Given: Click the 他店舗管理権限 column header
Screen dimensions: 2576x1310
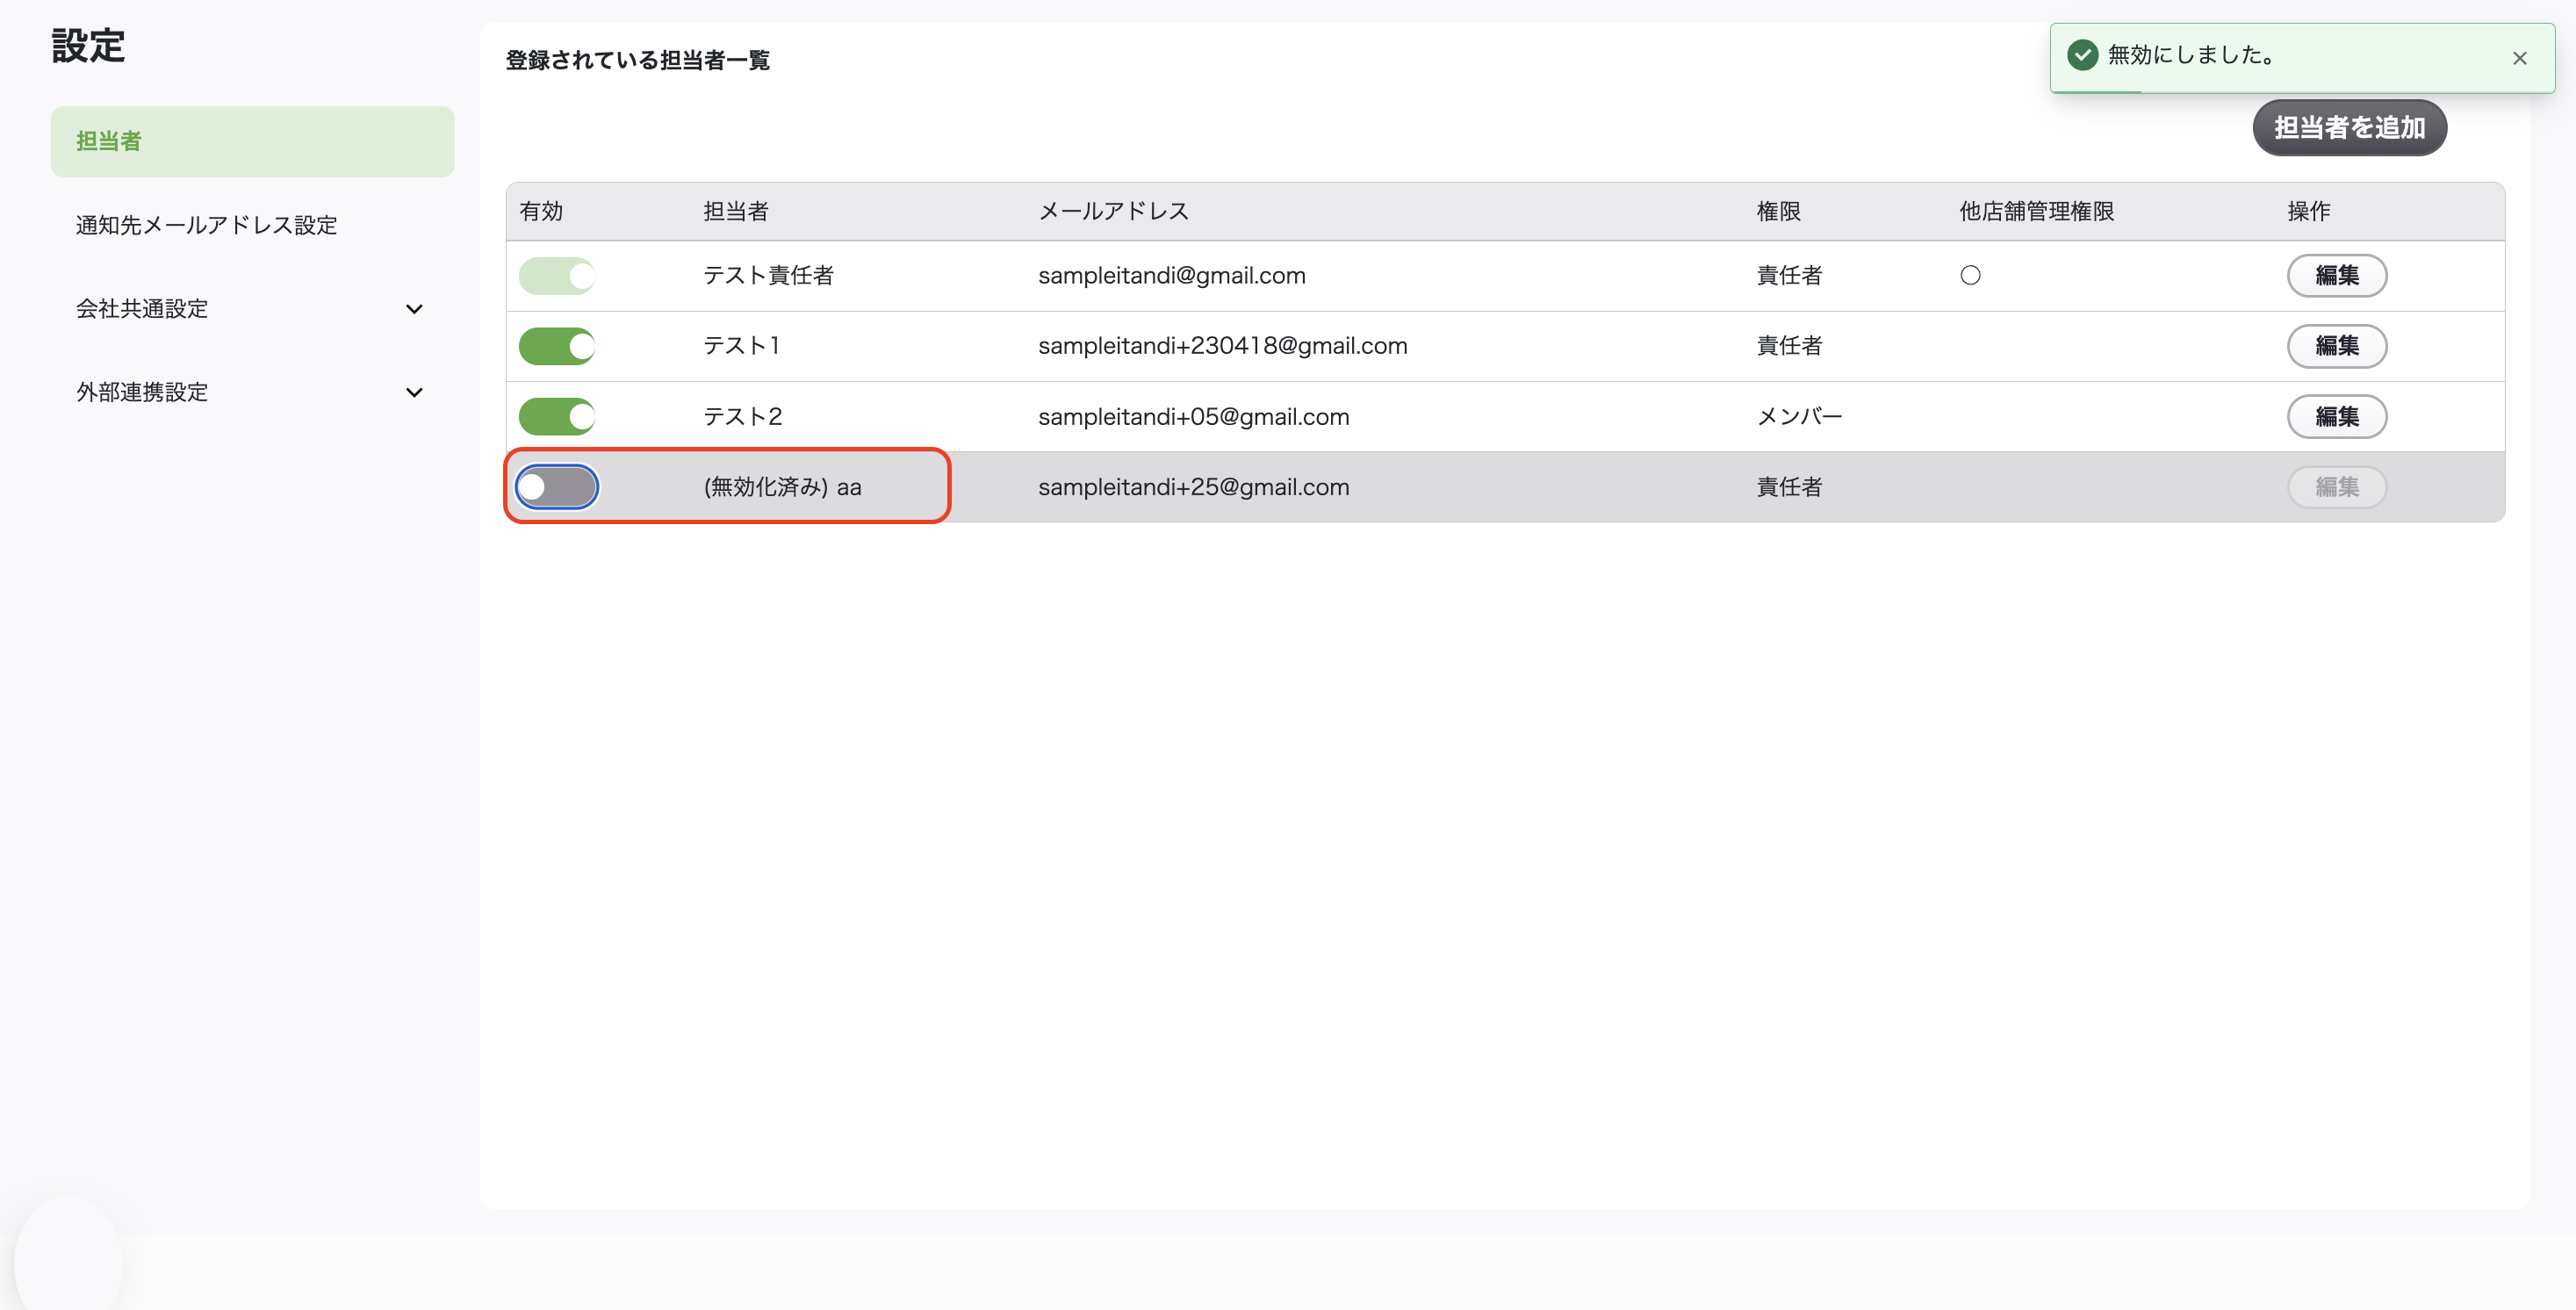Looking at the screenshot, I should 2037,211.
